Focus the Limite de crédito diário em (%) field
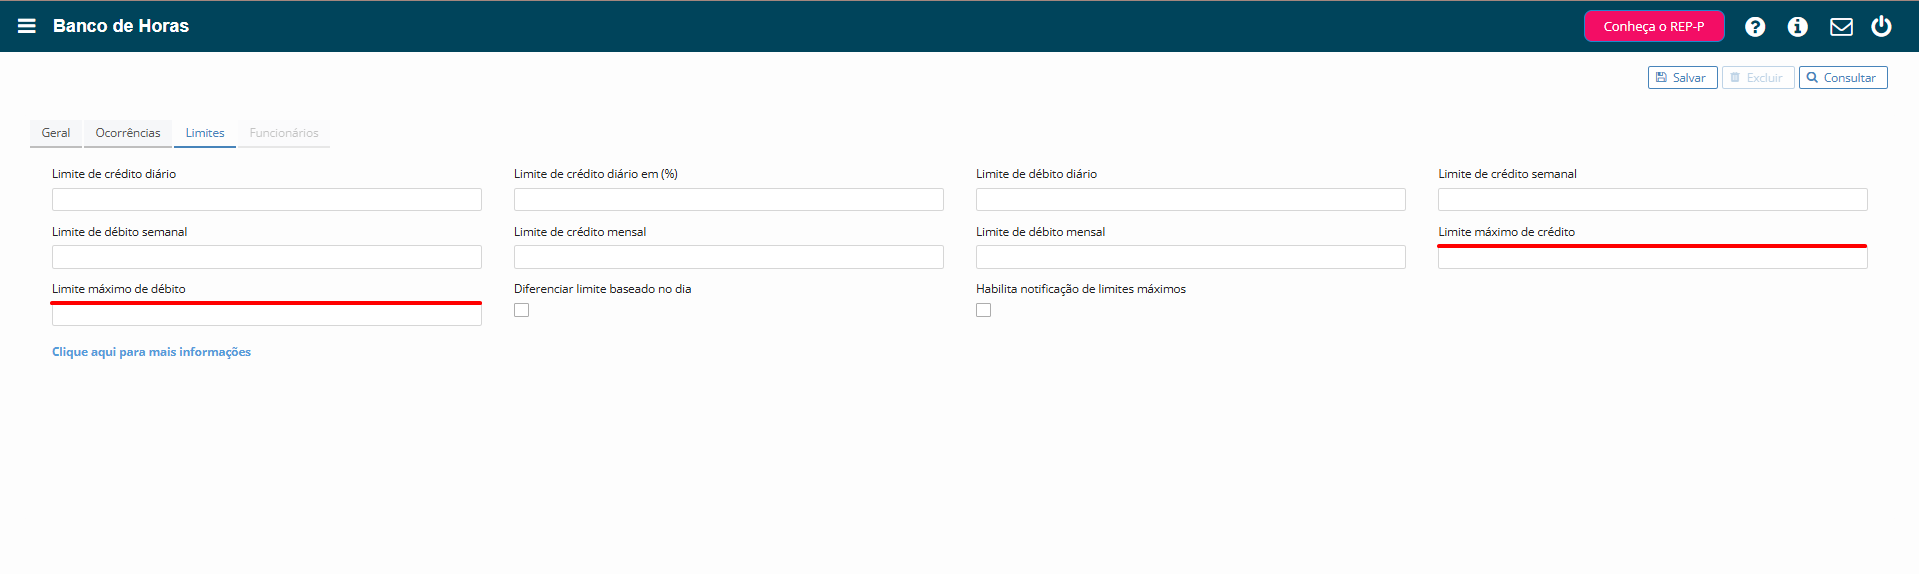Image resolution: width=1919 pixels, height=574 pixels. click(x=729, y=199)
